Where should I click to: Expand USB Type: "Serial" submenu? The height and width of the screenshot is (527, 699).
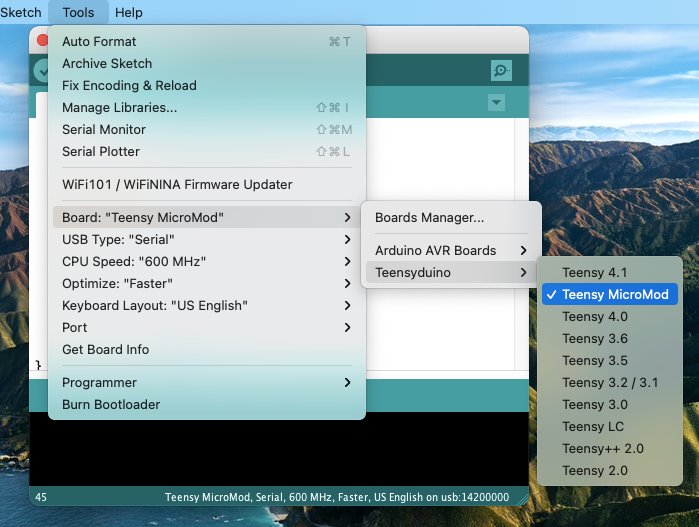click(x=207, y=239)
